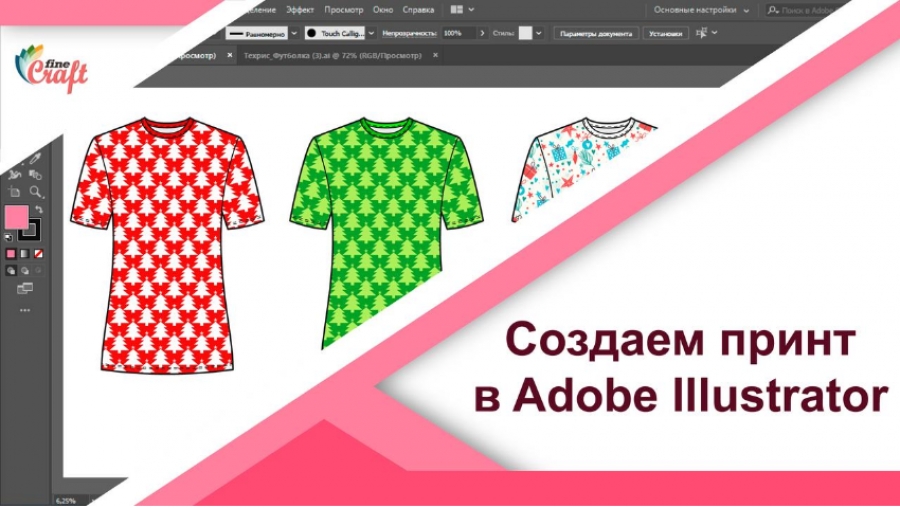Open the Просмотр menu
The image size is (900, 508).
click(343, 10)
